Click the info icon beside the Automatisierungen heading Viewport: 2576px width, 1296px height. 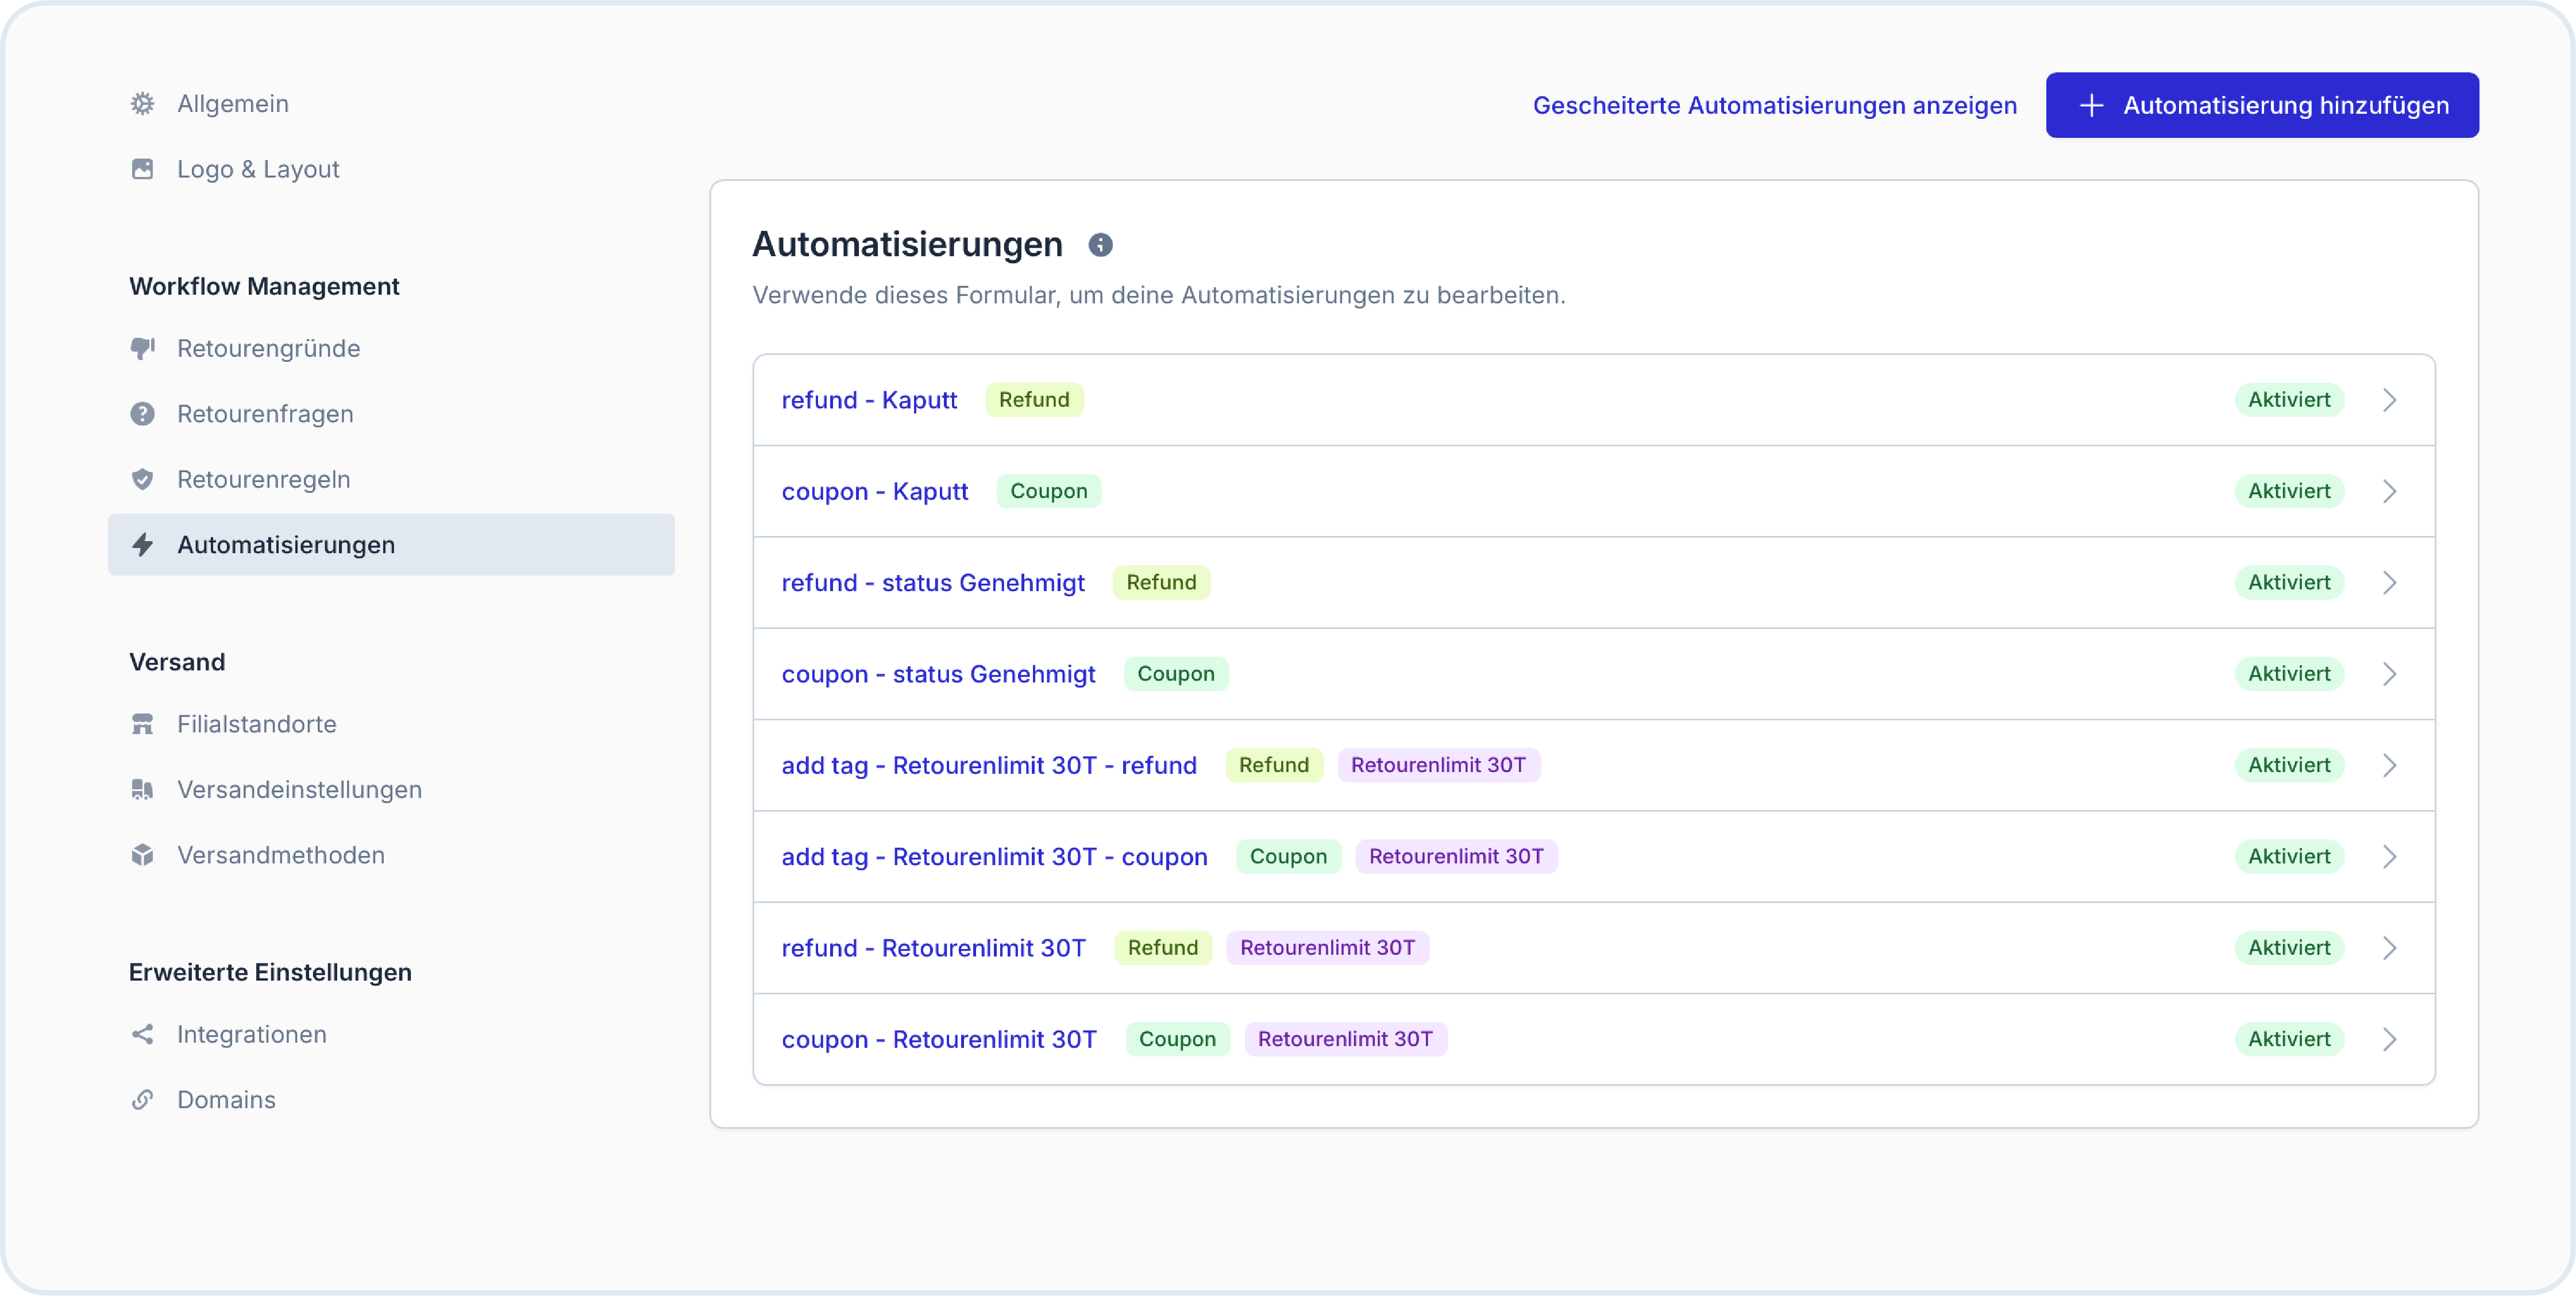click(x=1100, y=245)
